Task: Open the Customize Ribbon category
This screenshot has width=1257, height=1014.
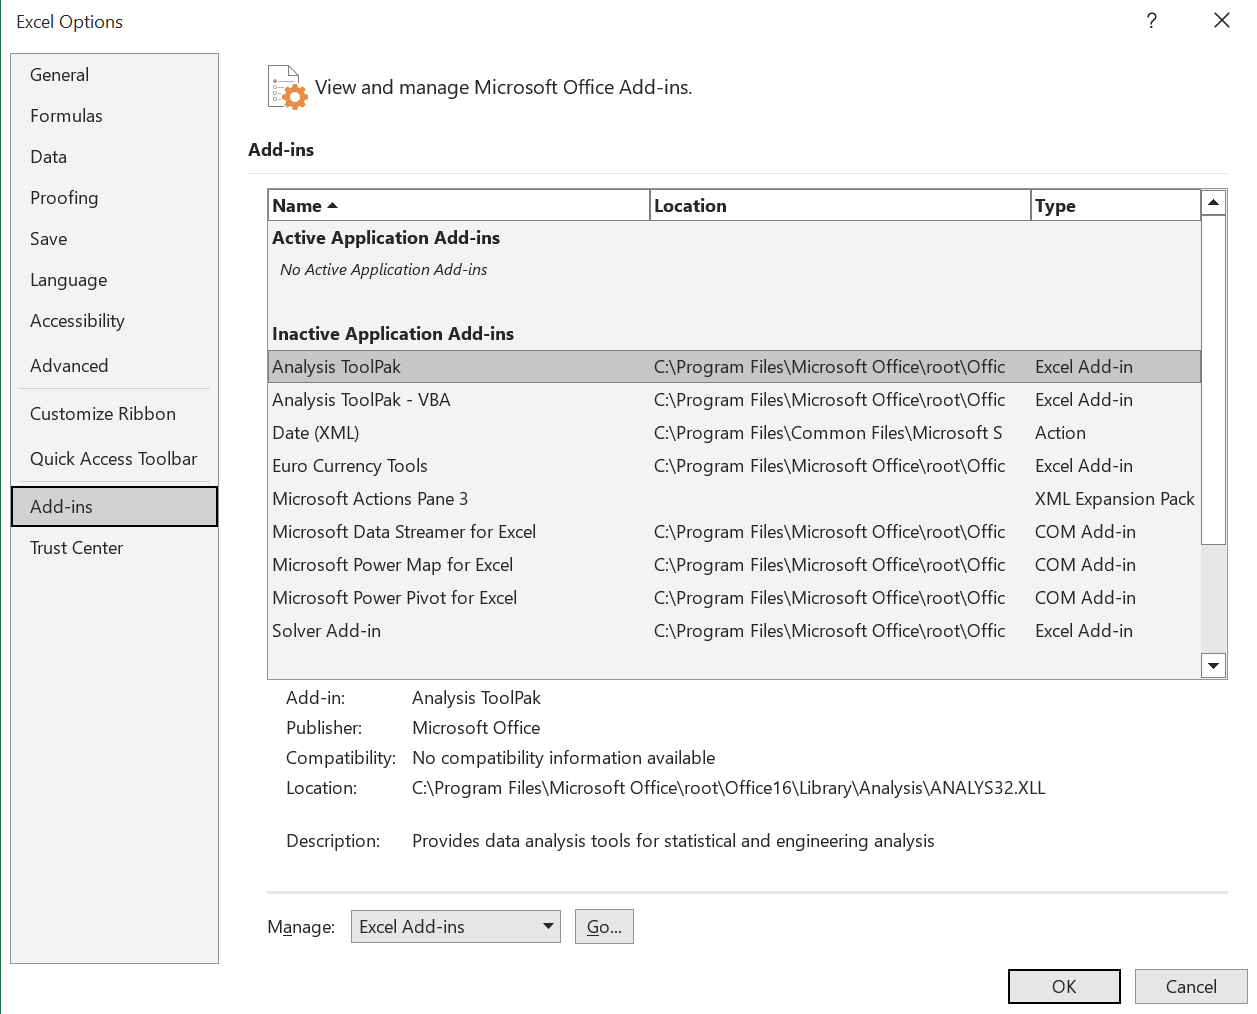Action: pos(114,414)
